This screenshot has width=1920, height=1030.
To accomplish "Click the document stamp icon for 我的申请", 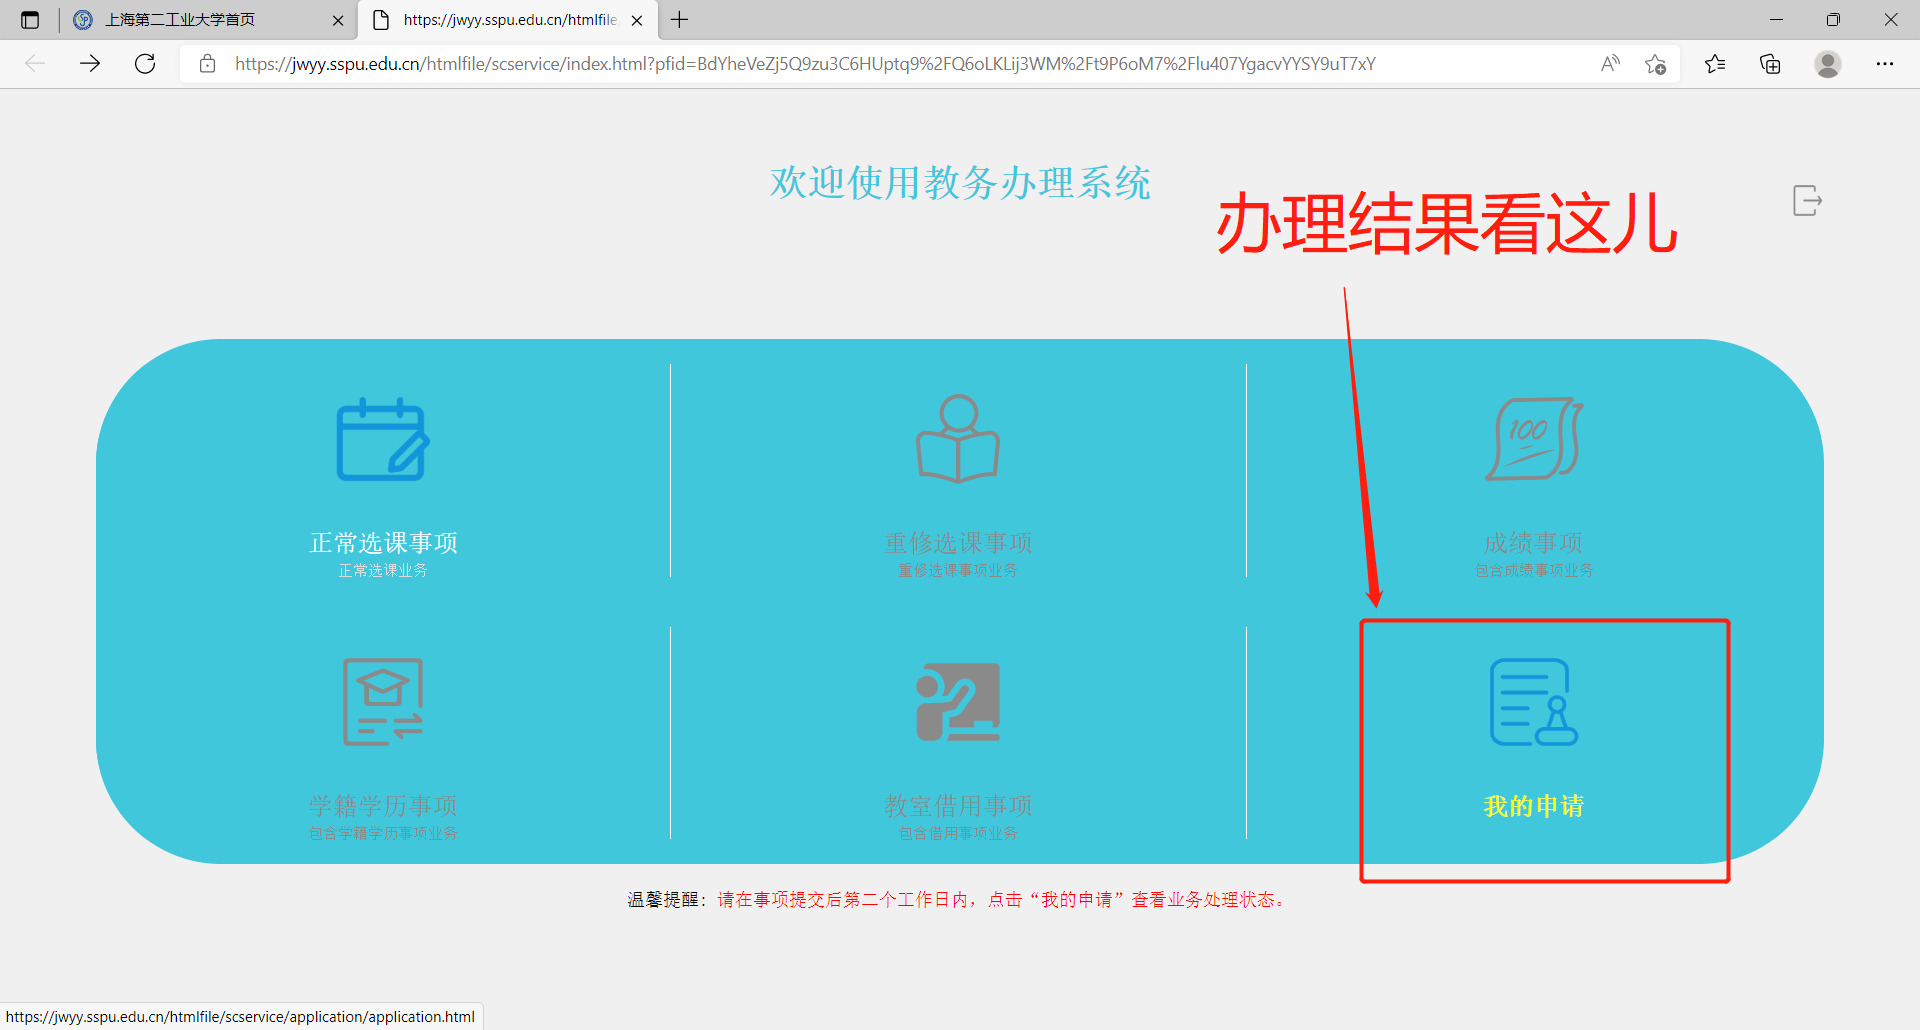I will pyautogui.click(x=1533, y=702).
